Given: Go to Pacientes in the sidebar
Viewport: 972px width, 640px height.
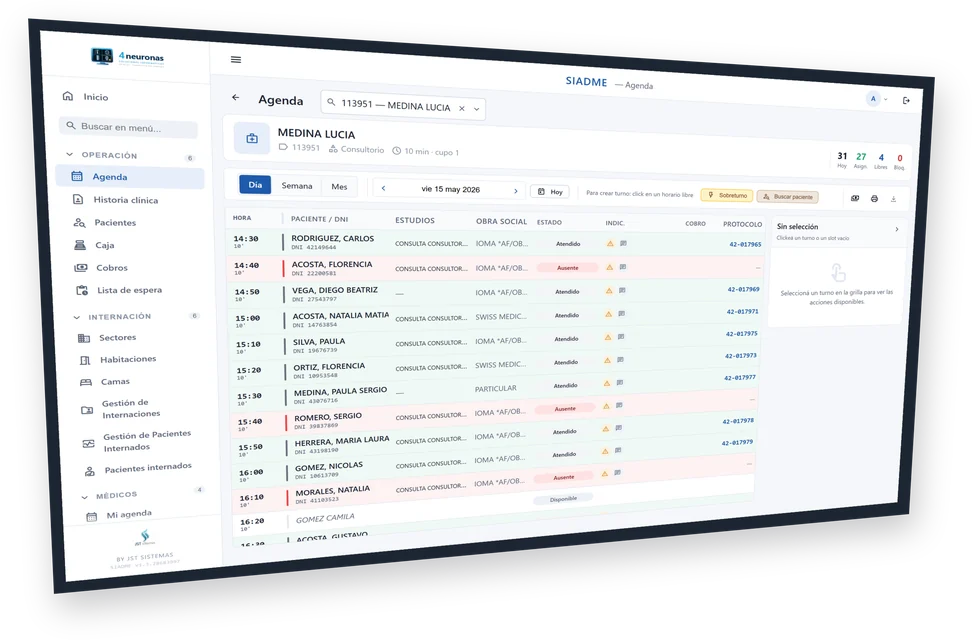Looking at the screenshot, I should pyautogui.click(x=115, y=223).
